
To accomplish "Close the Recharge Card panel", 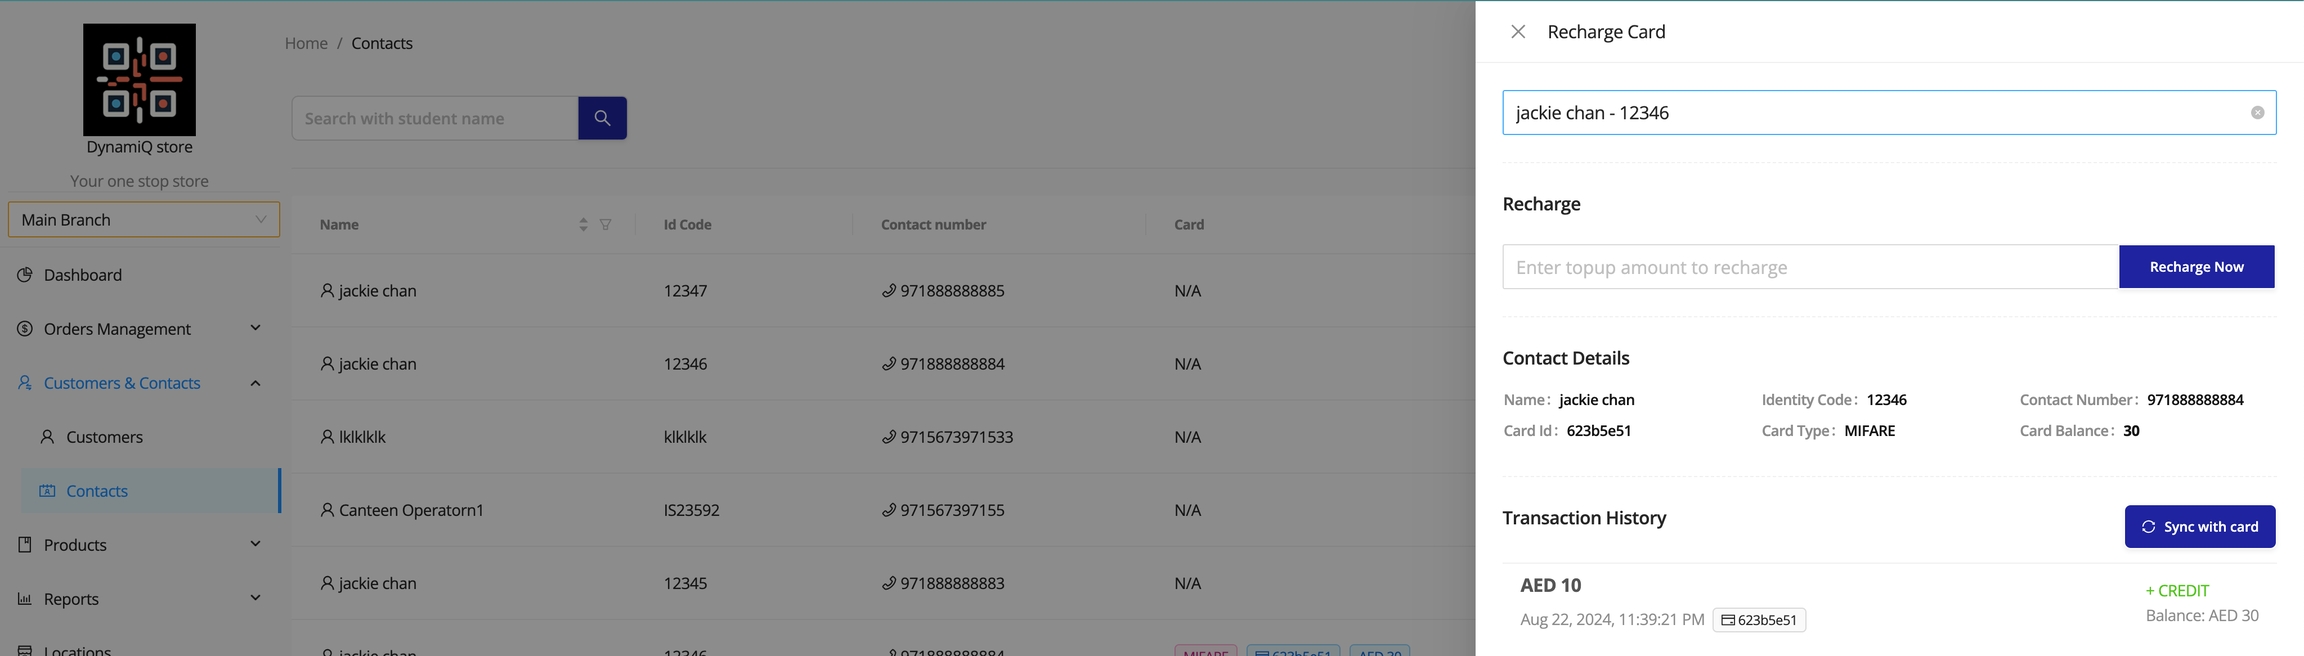I will point(1518,32).
